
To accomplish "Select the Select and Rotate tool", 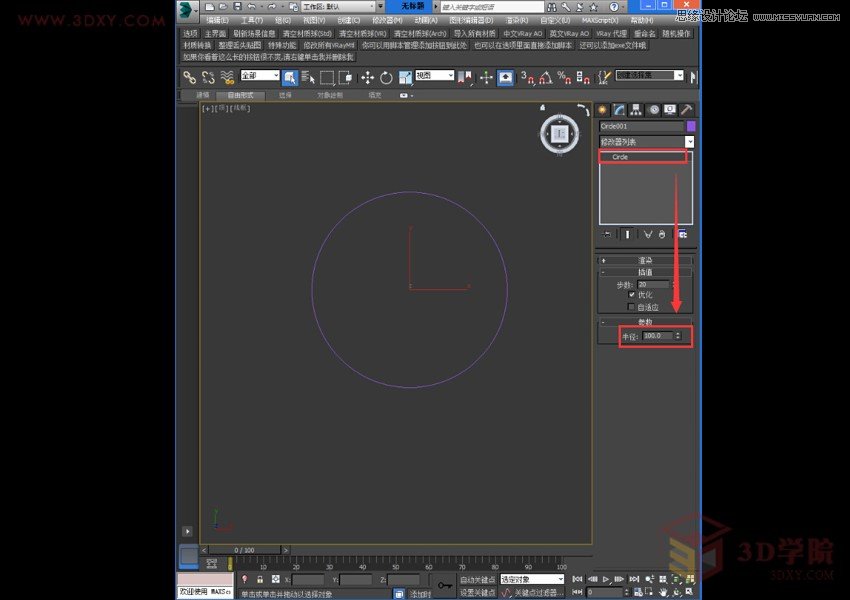I will tap(386, 77).
